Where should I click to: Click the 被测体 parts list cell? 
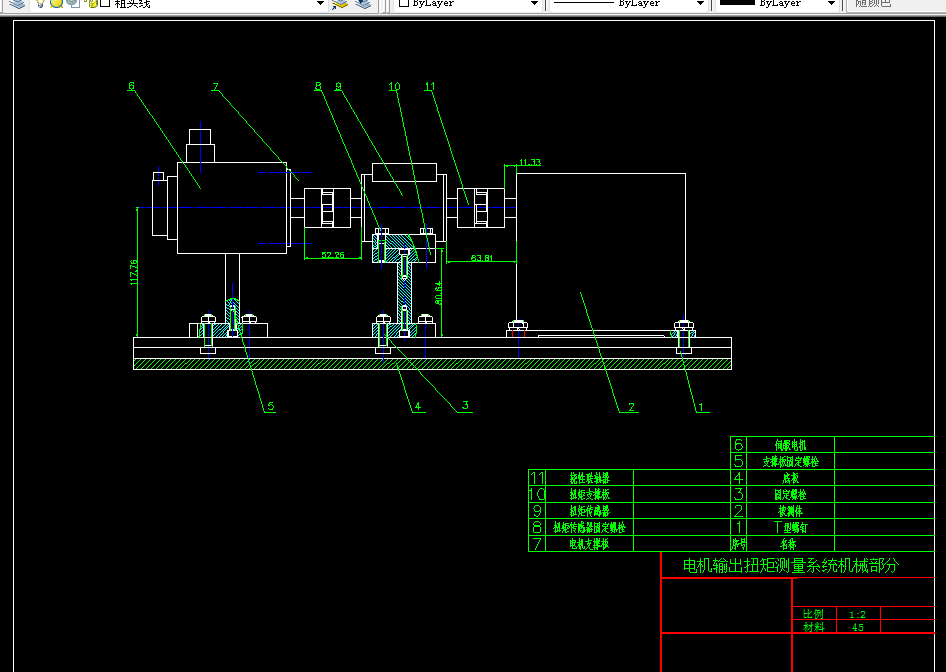[790, 511]
